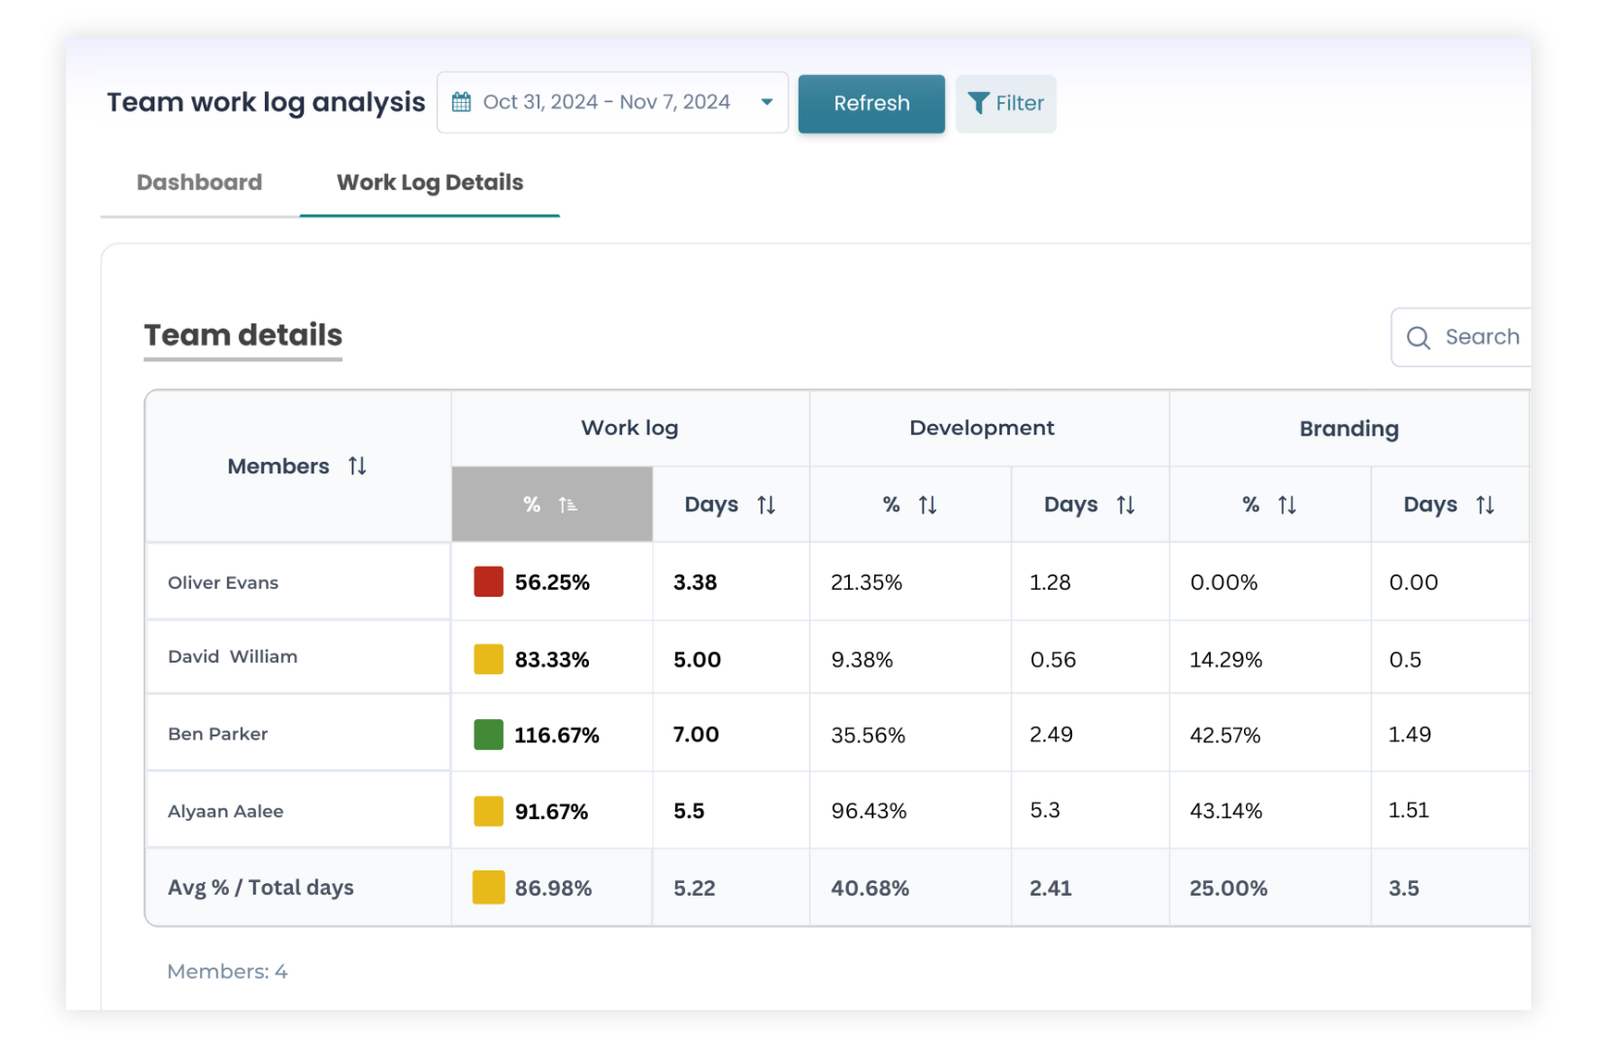Select the Work Log Details tab
Screen dimensions: 1600x1048
(x=429, y=183)
